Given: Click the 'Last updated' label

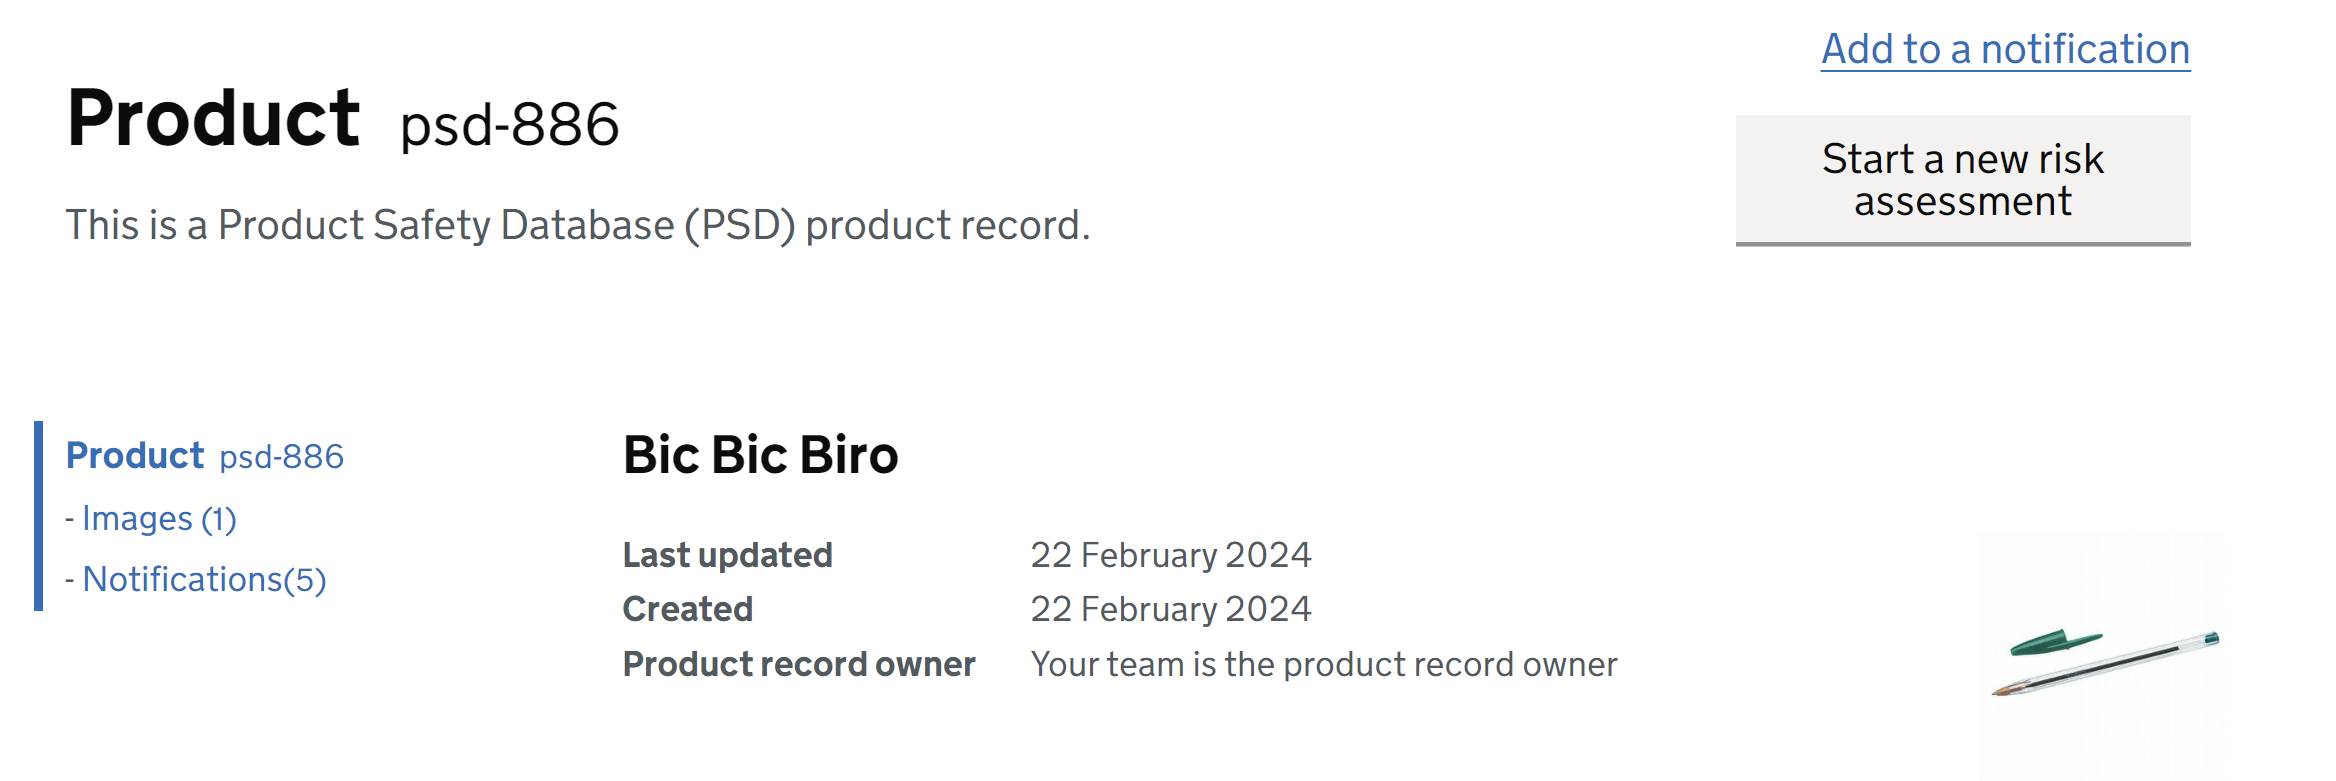Looking at the screenshot, I should (727, 555).
